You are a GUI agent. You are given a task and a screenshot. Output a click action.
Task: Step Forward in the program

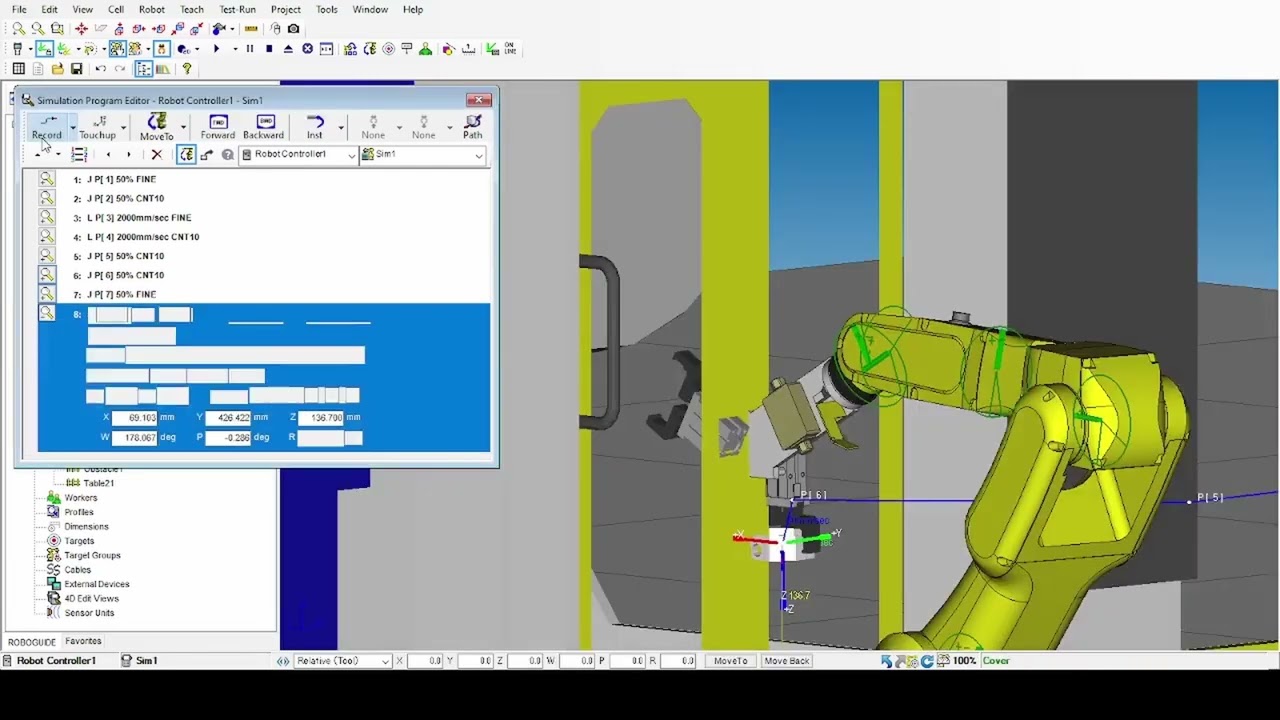pyautogui.click(x=217, y=127)
